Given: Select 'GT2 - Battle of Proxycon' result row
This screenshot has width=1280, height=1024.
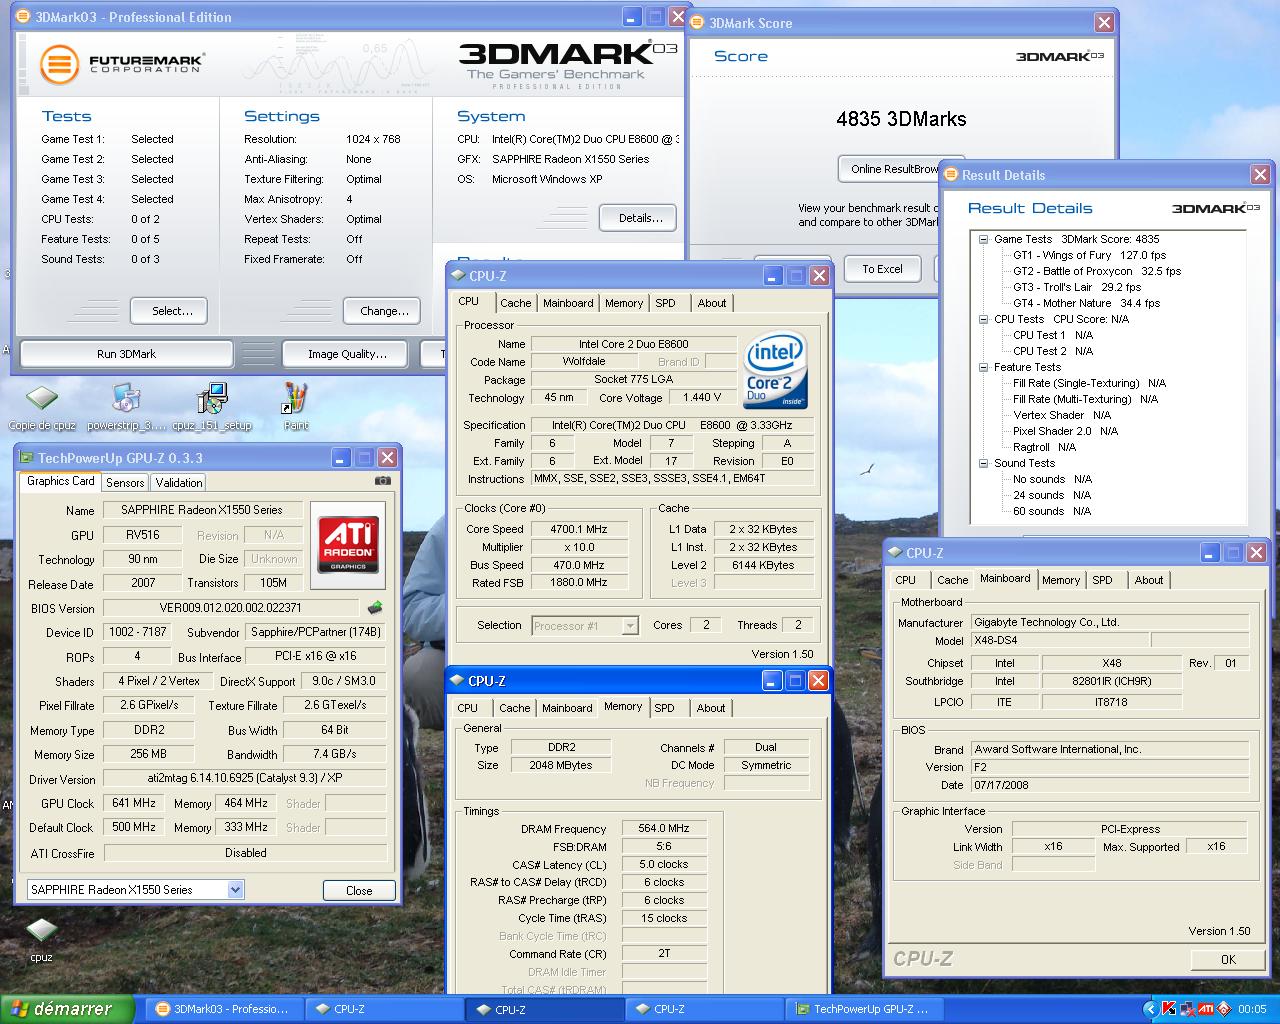Looking at the screenshot, I should [1097, 271].
